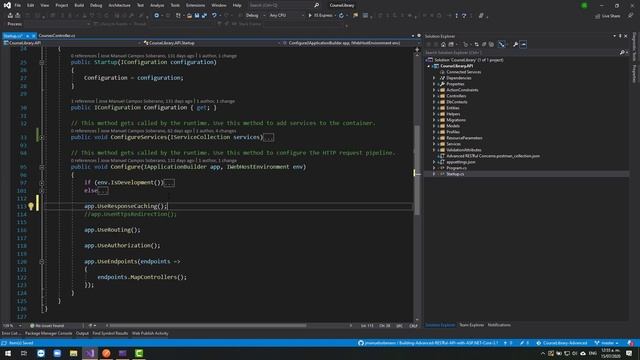Click the Show All Files icon
640x360 pixels.
point(491,44)
